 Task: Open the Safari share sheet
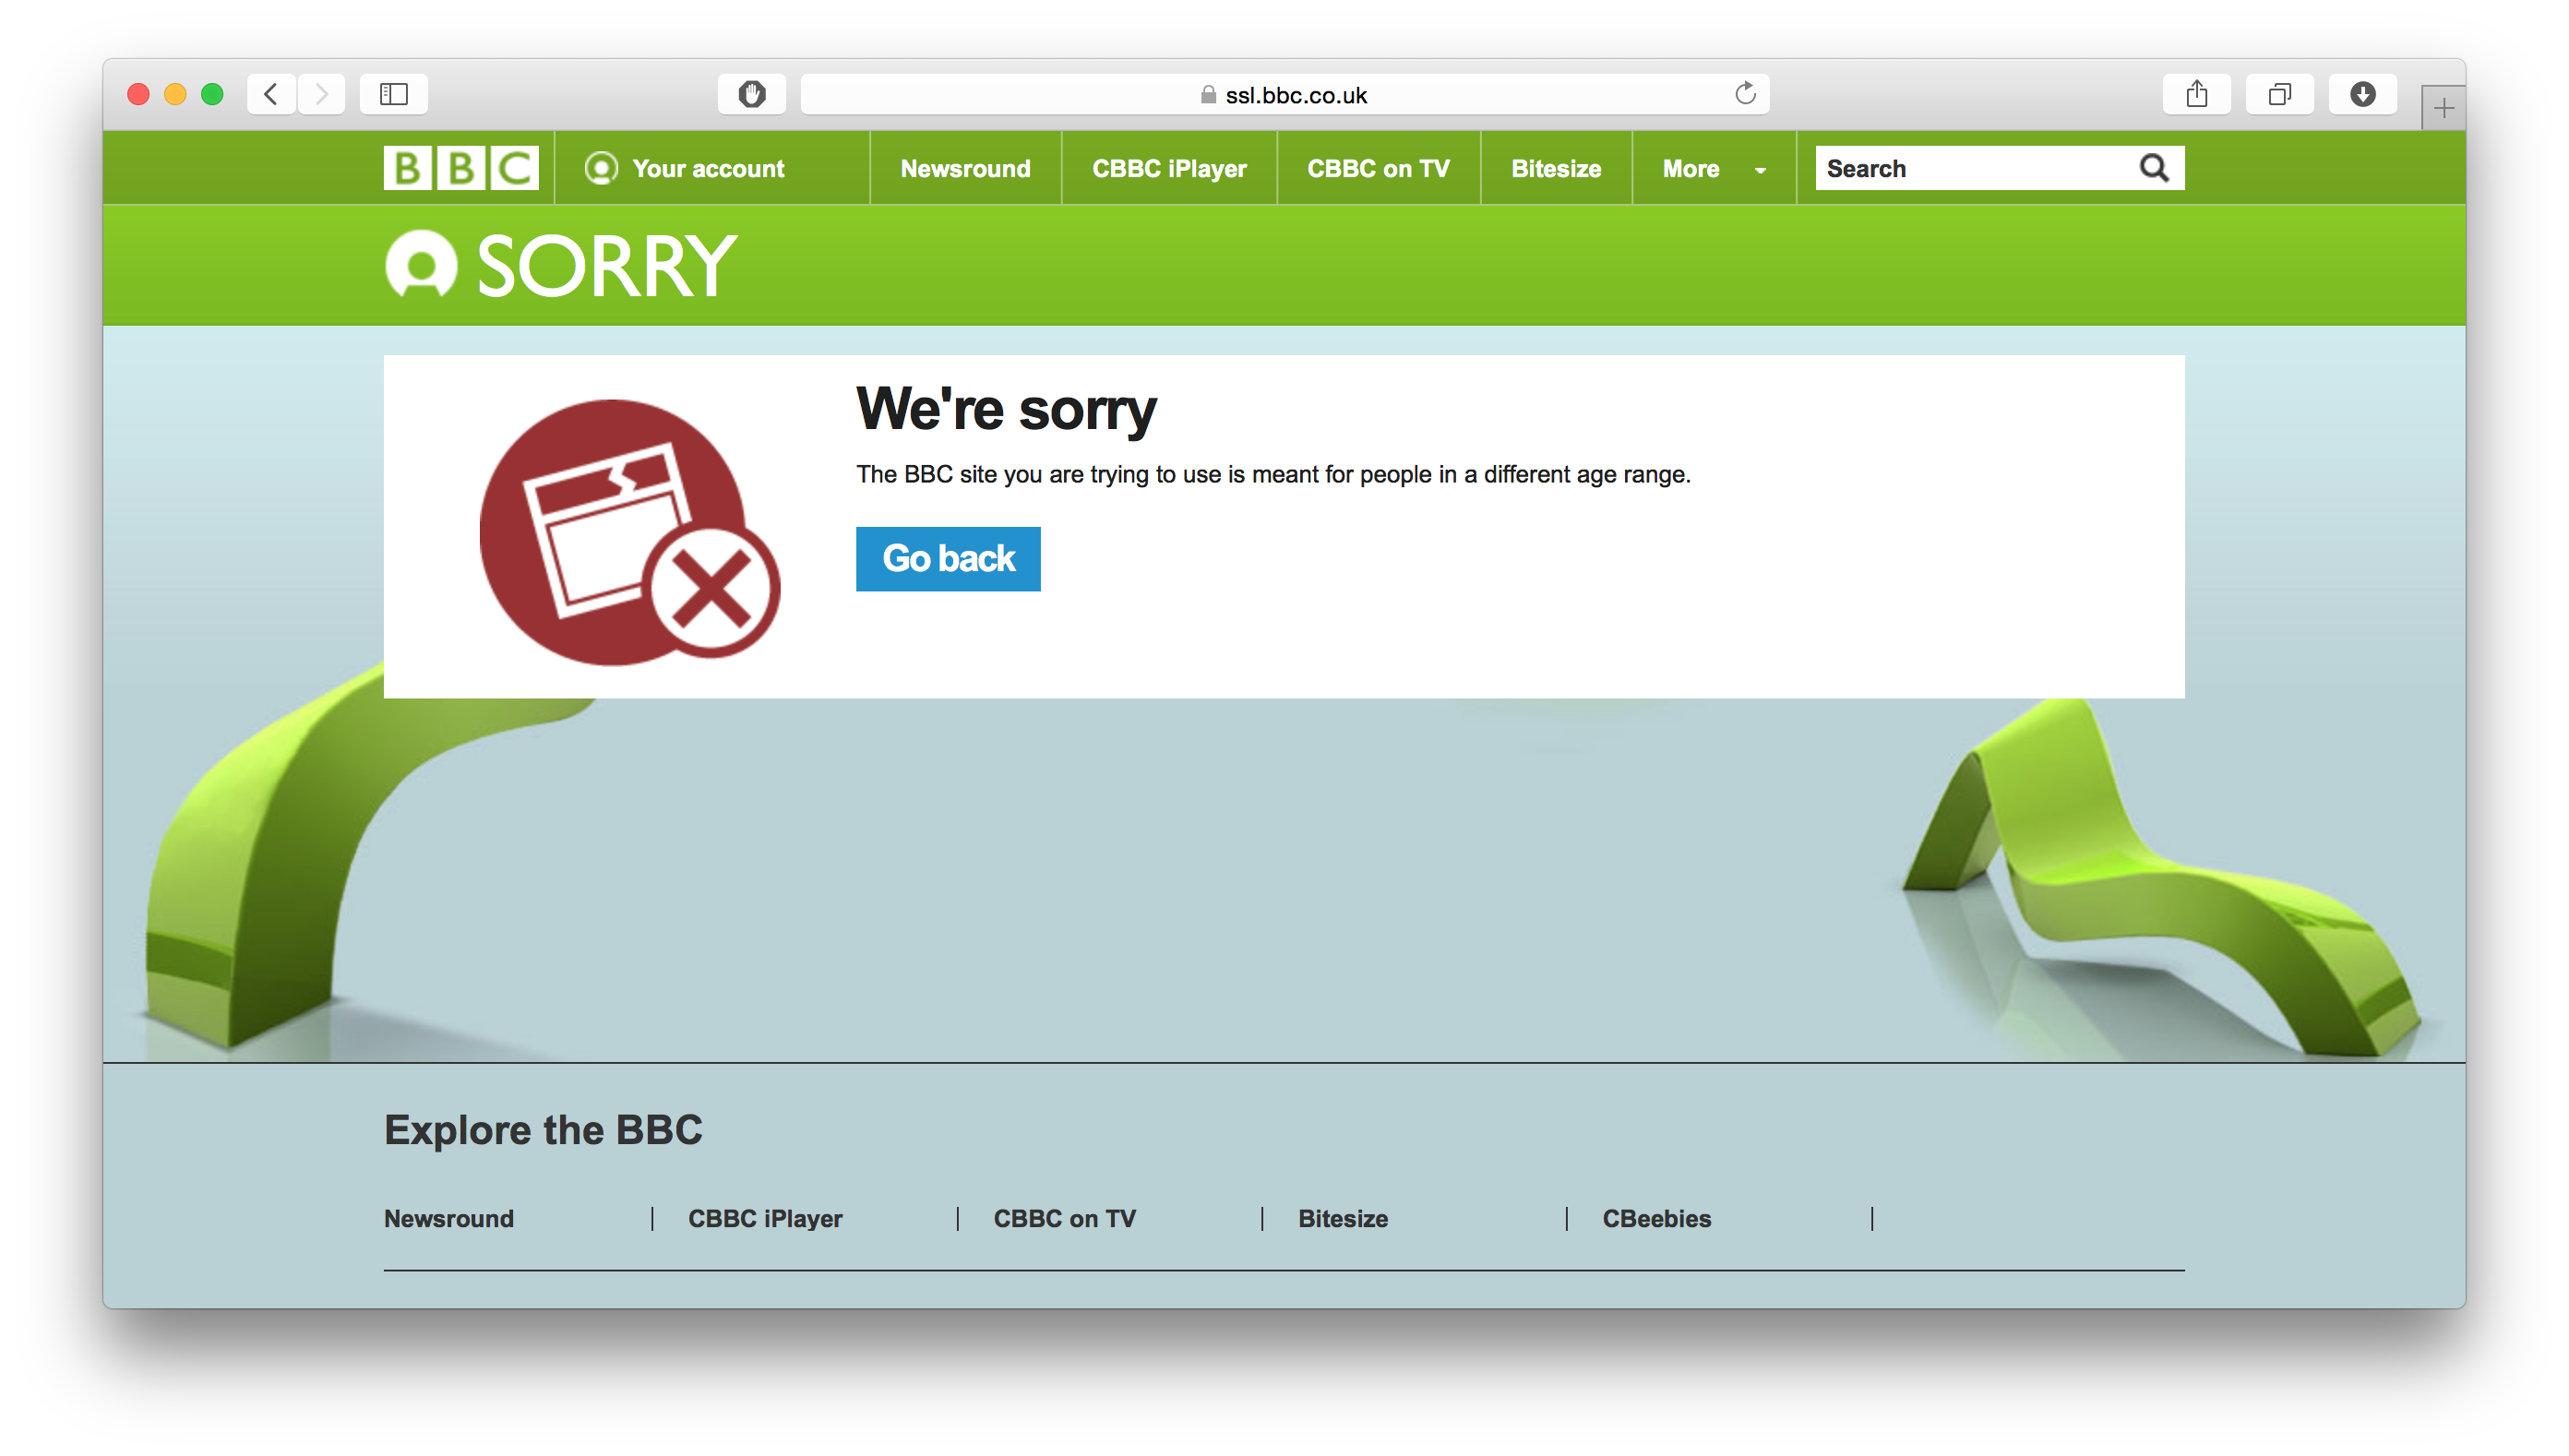(2197, 94)
